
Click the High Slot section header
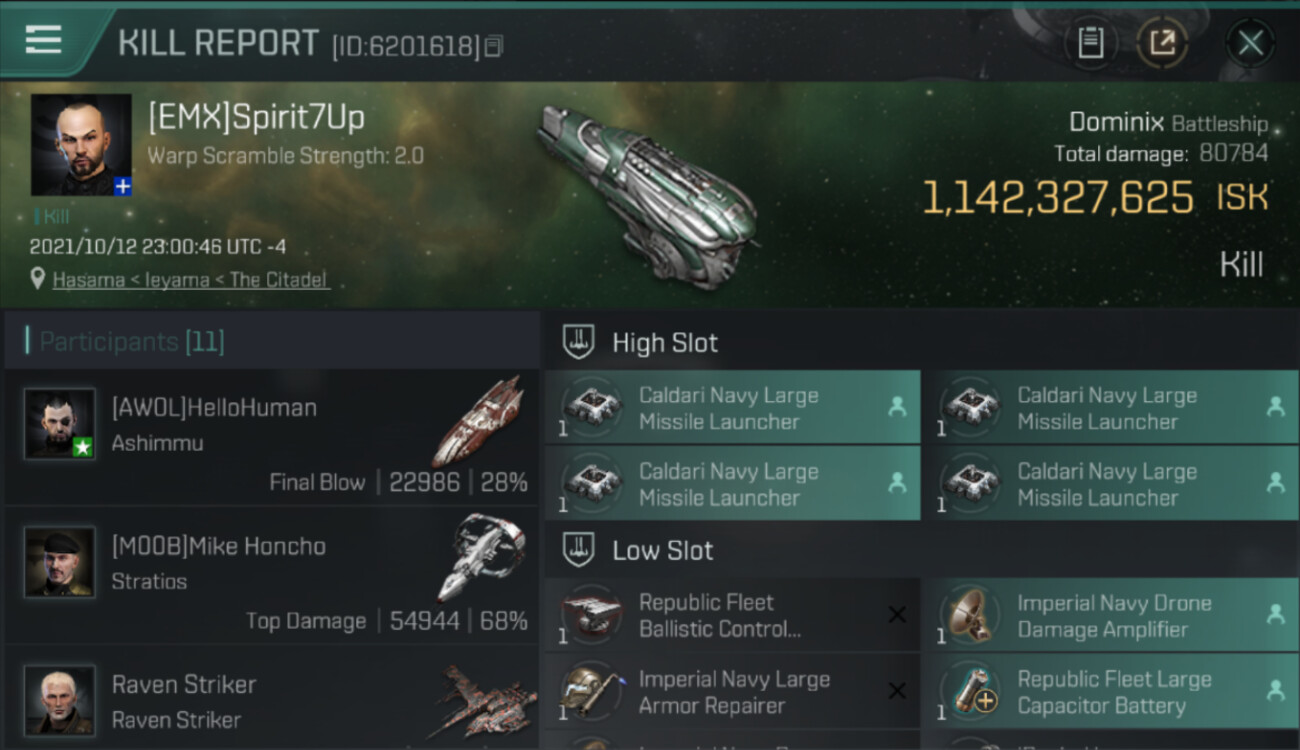click(x=665, y=343)
